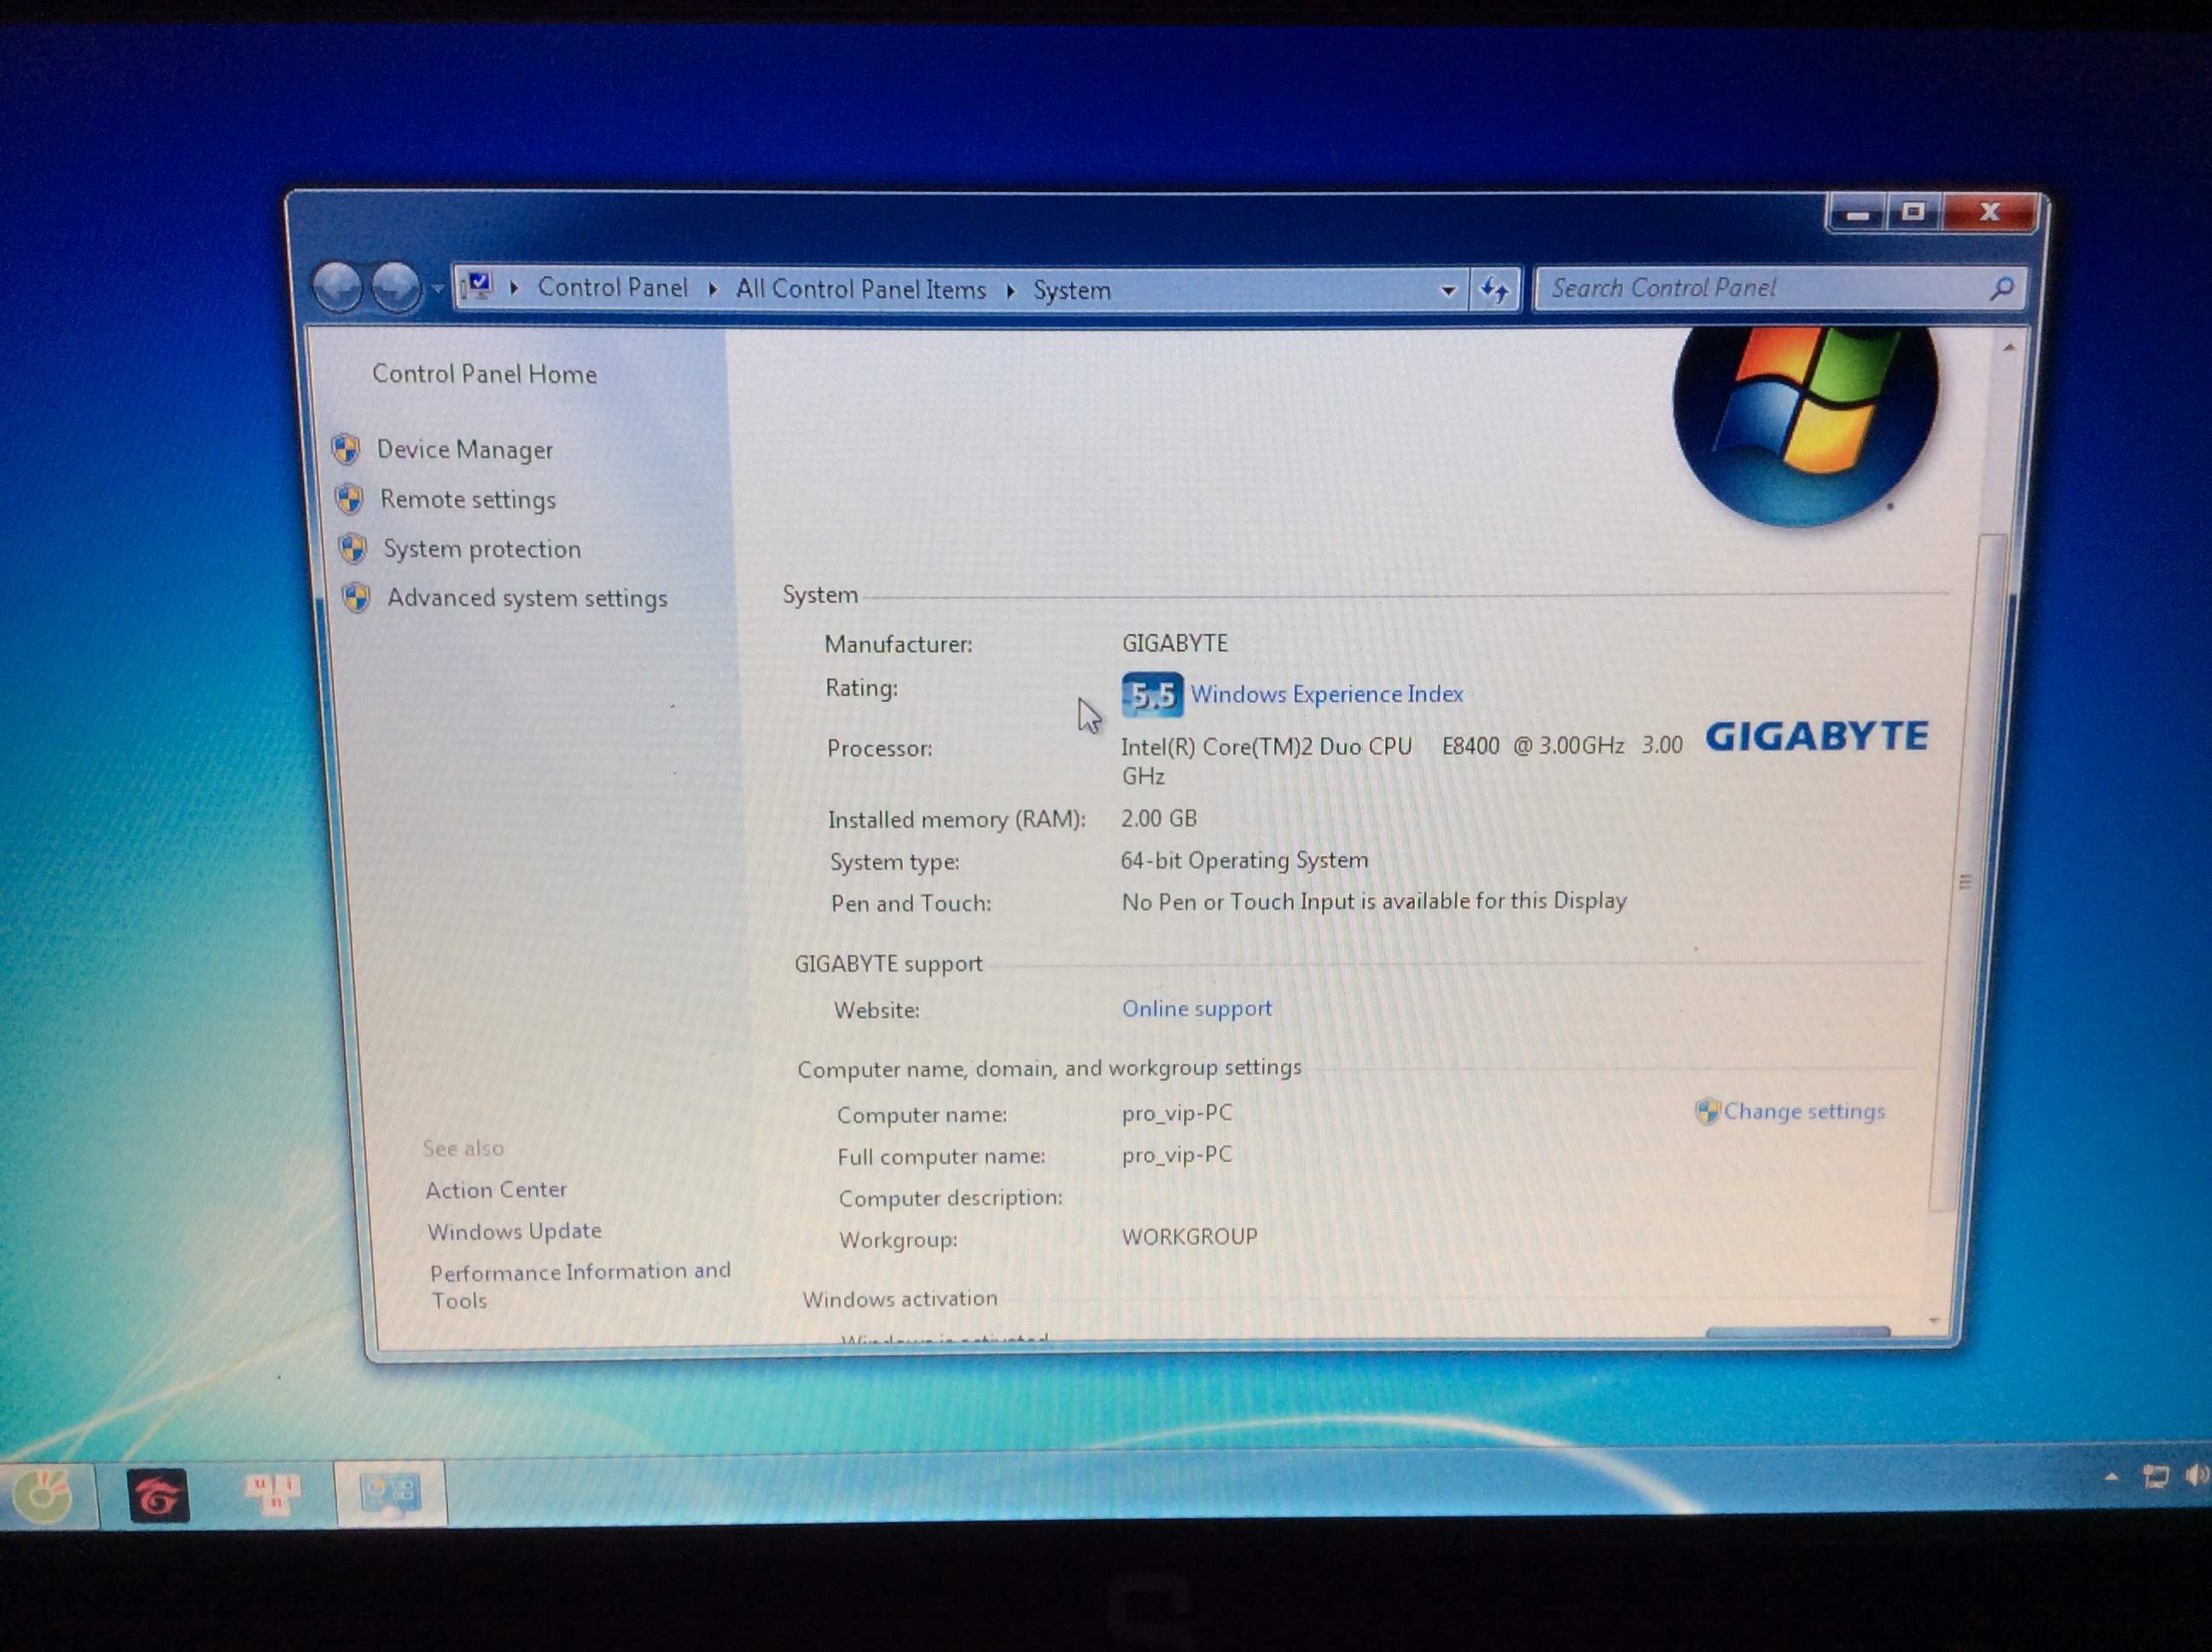This screenshot has height=1652, width=2212.
Task: Open Advanced system settings
Action: tap(527, 598)
